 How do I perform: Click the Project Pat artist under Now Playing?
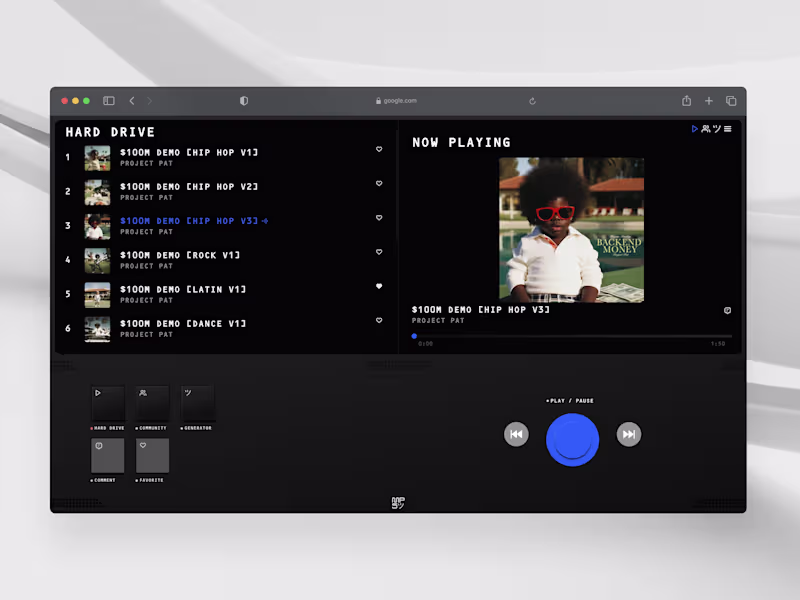pos(438,320)
